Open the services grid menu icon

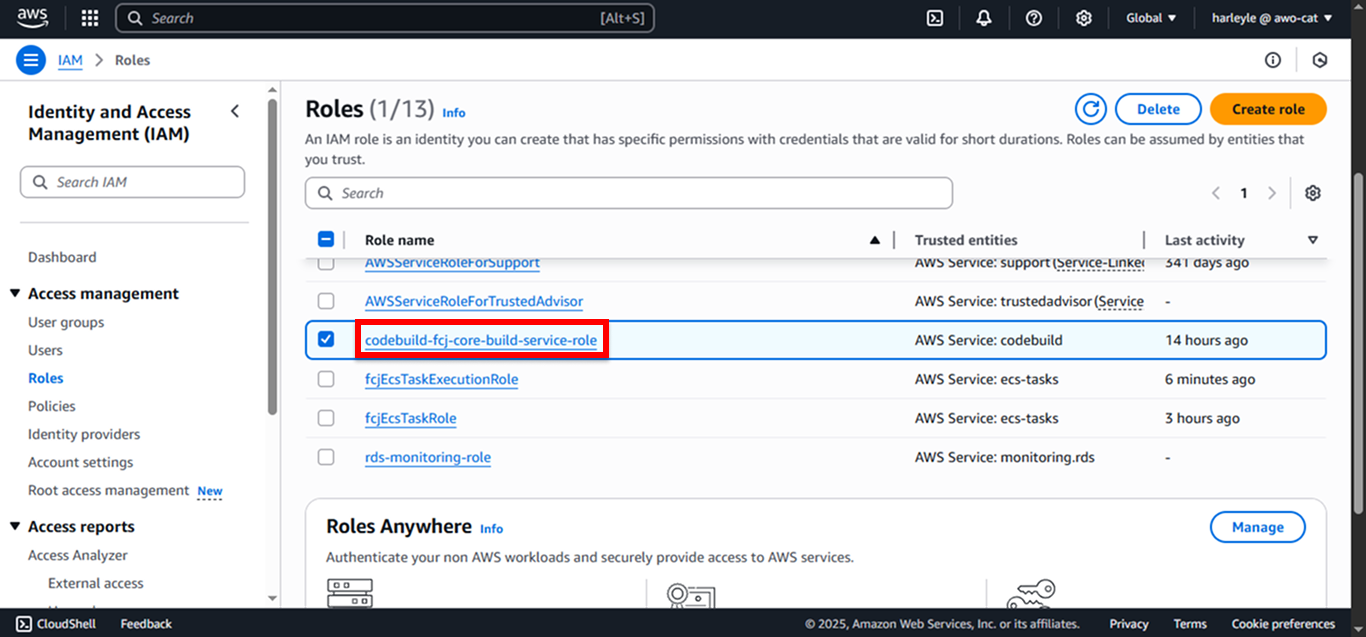90,18
